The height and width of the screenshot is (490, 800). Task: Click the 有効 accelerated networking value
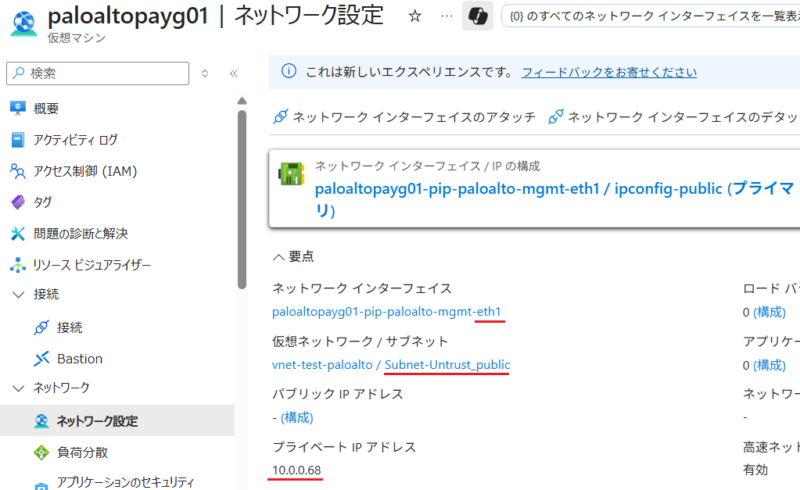755,470
